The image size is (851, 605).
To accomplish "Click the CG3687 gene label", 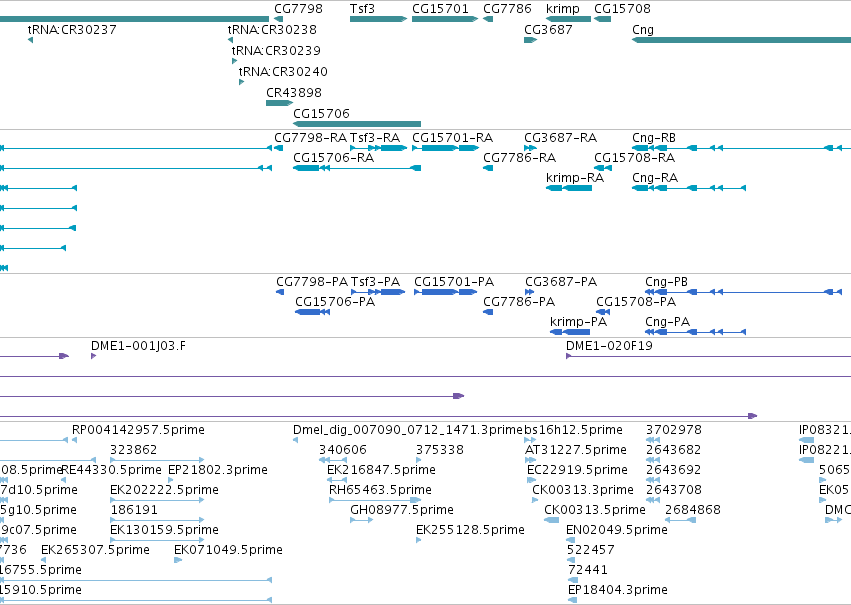I will 548,29.
